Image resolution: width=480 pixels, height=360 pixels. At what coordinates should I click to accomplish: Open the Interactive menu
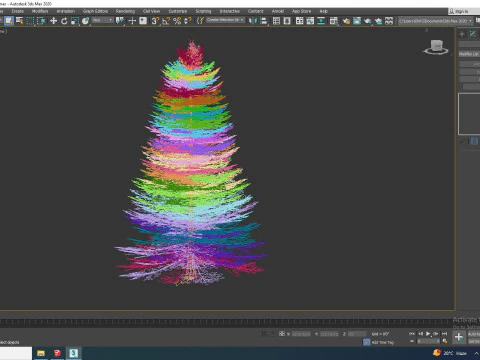(x=230, y=11)
